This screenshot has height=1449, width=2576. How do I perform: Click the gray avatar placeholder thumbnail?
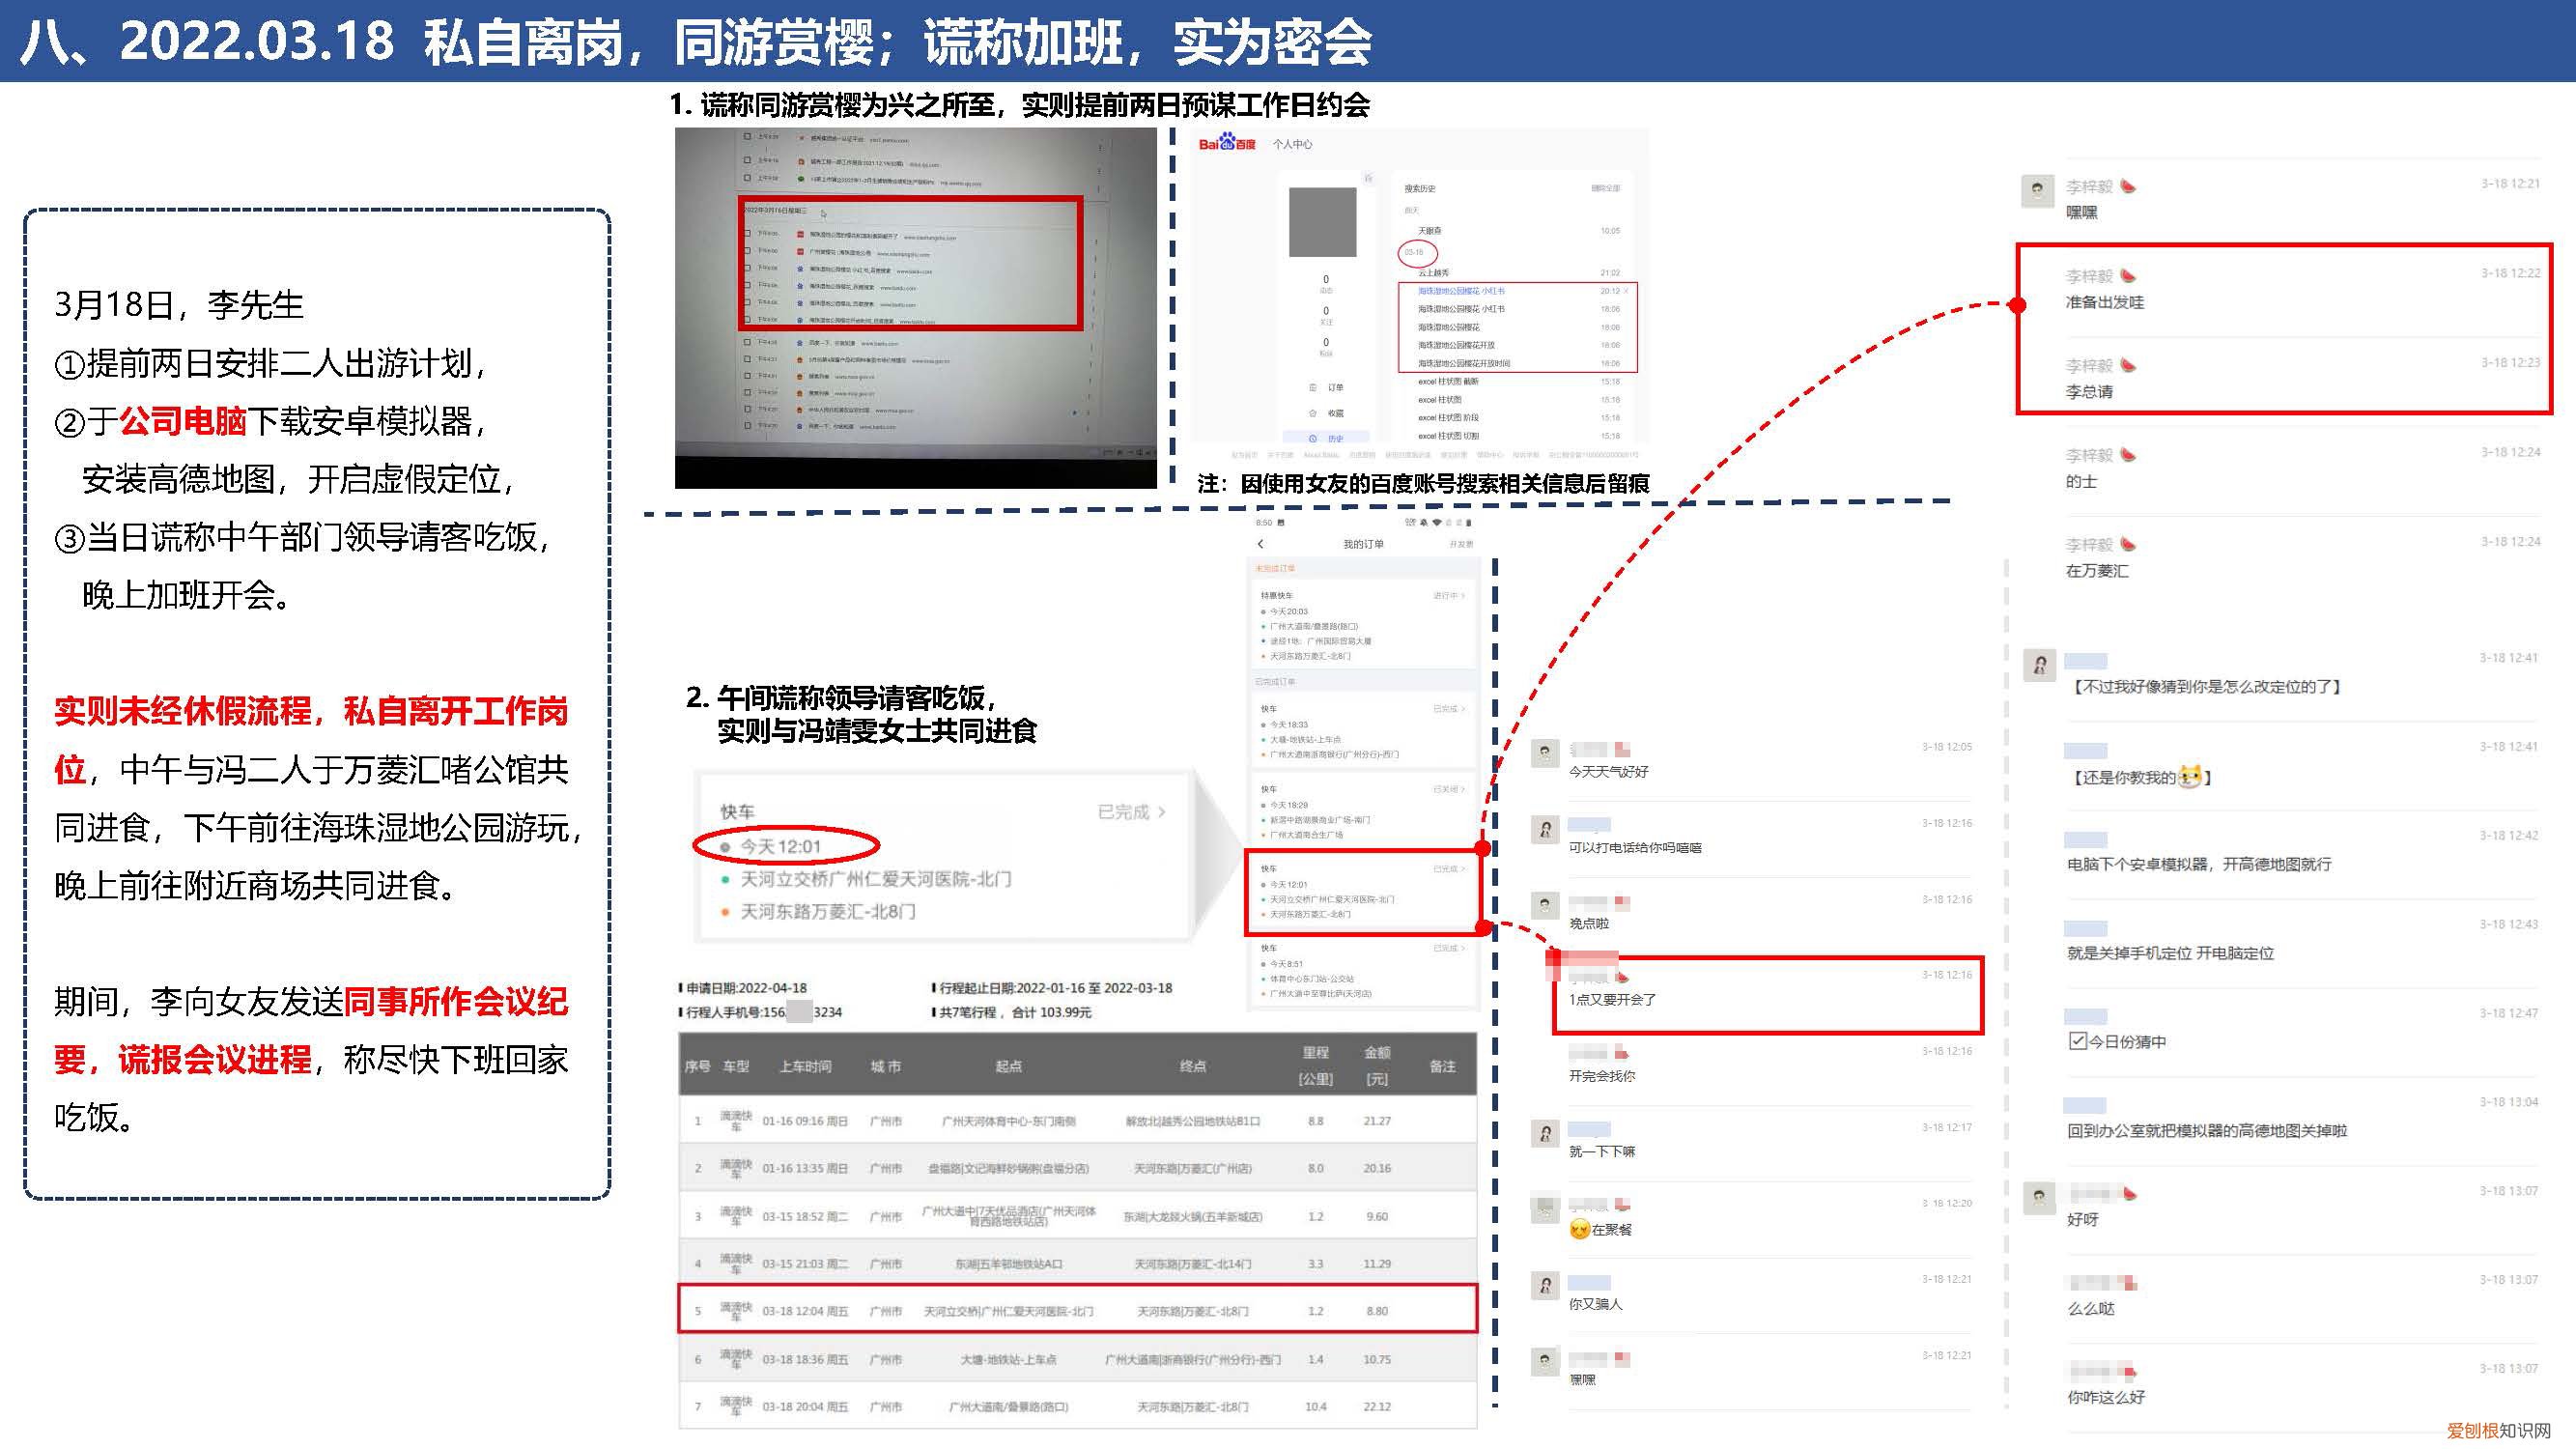[1324, 223]
